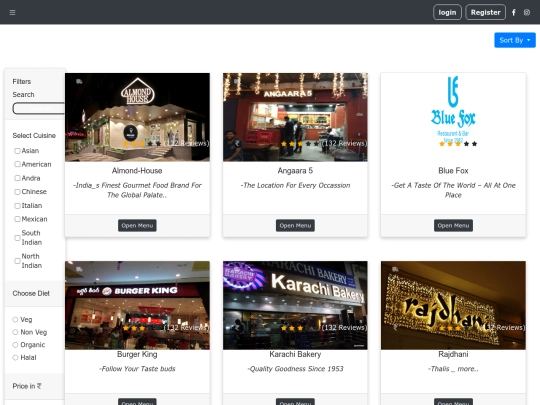Click the reviews count on Angaara 5

344,144
